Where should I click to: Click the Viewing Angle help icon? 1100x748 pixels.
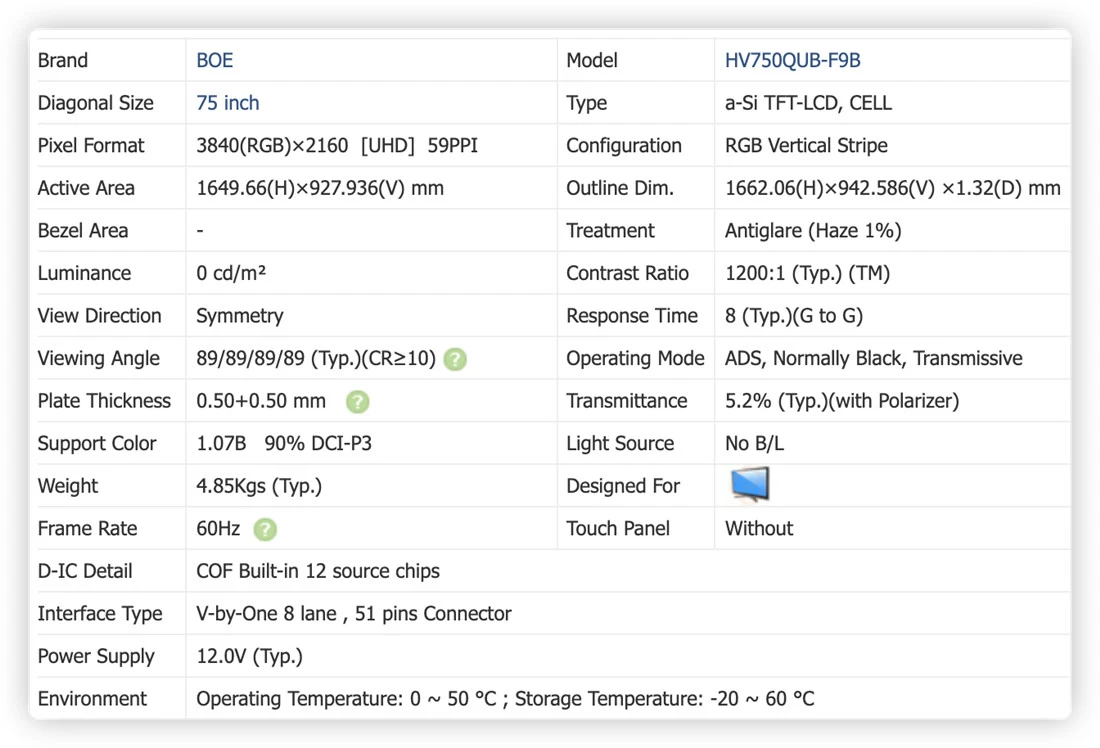coord(455,359)
